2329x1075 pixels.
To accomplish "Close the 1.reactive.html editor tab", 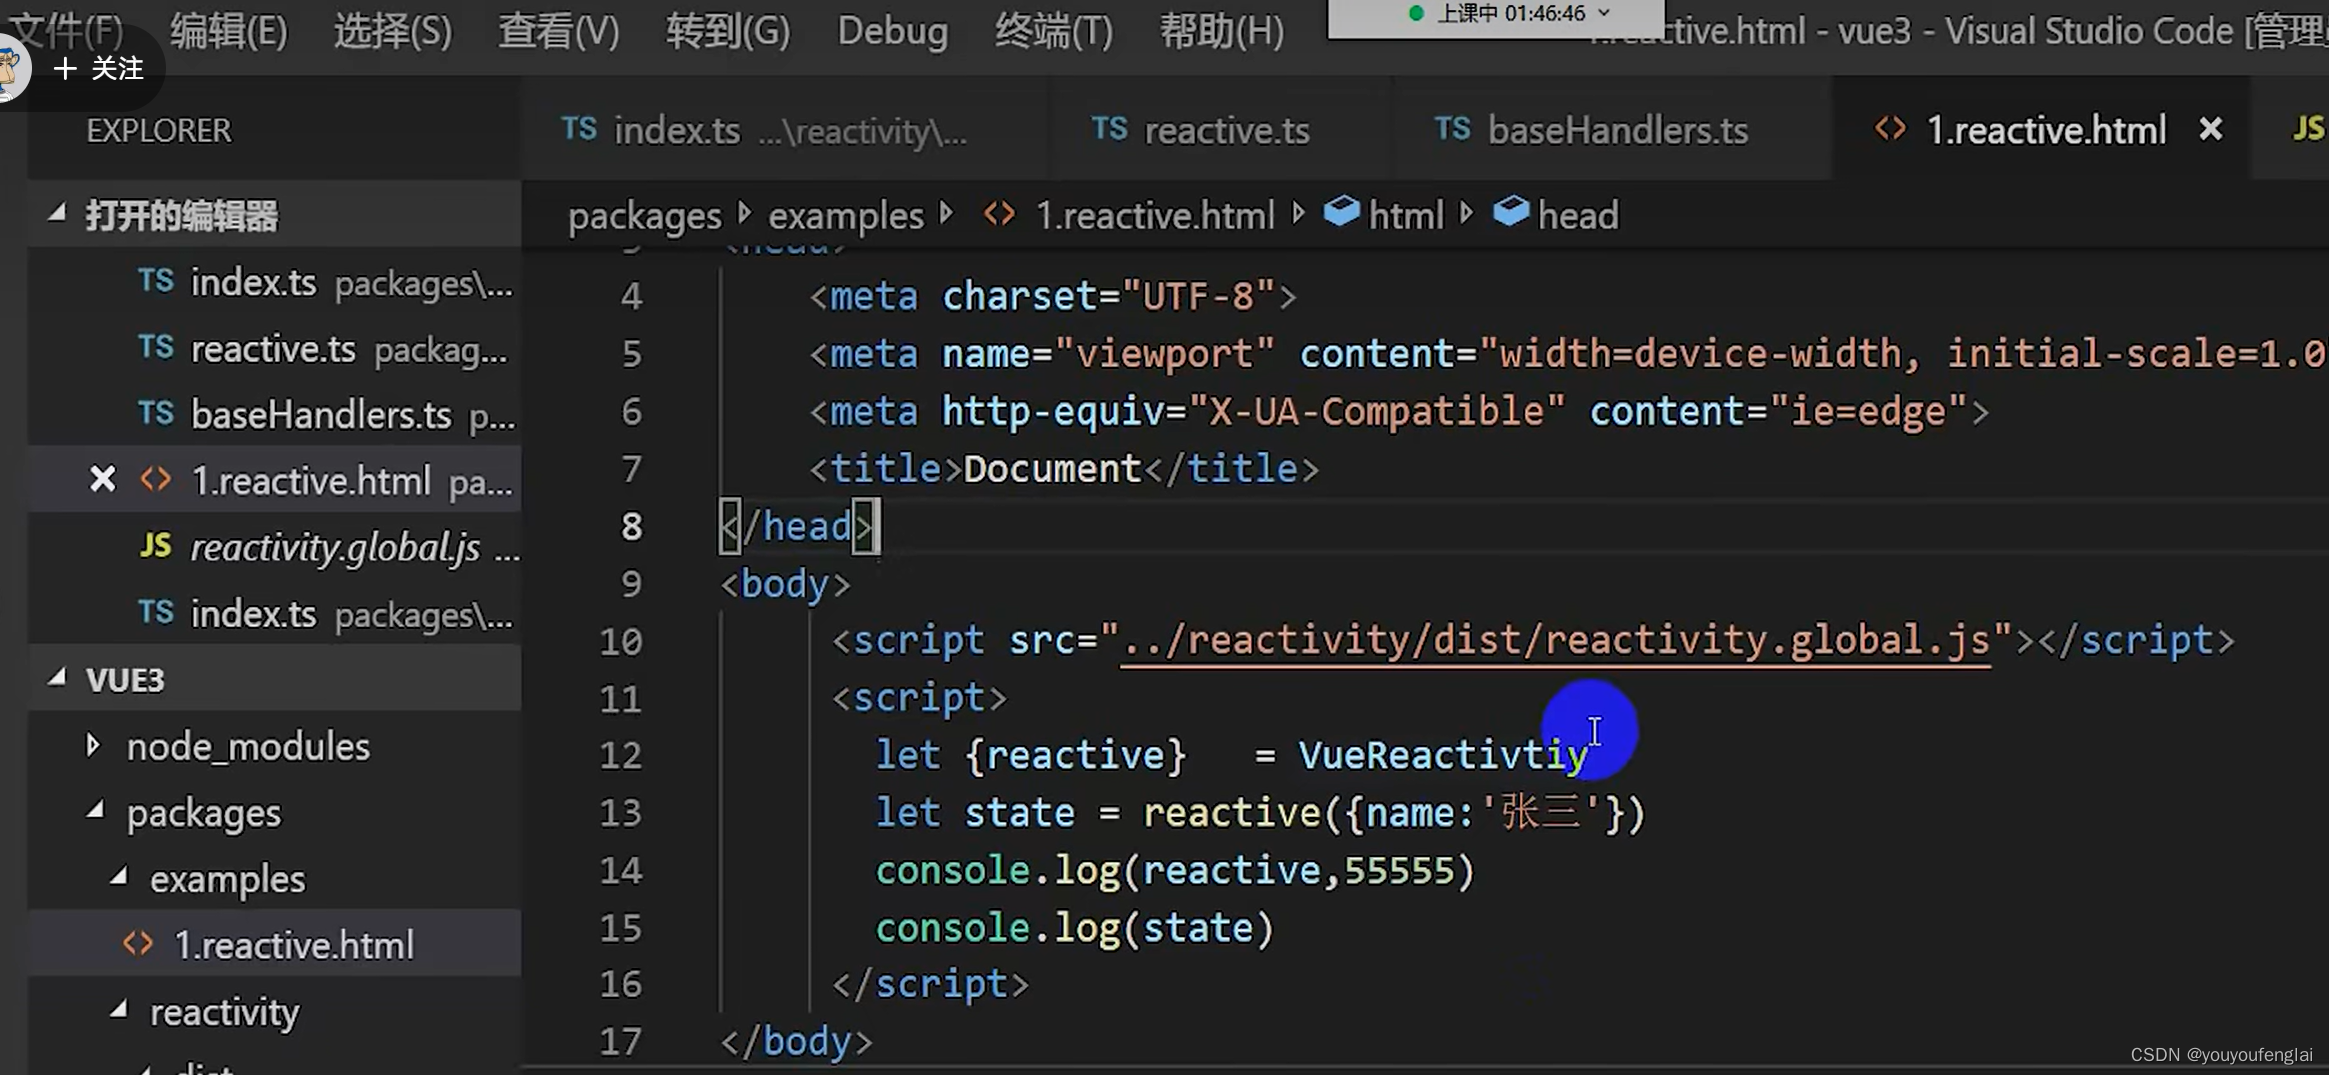I will [x=2210, y=129].
